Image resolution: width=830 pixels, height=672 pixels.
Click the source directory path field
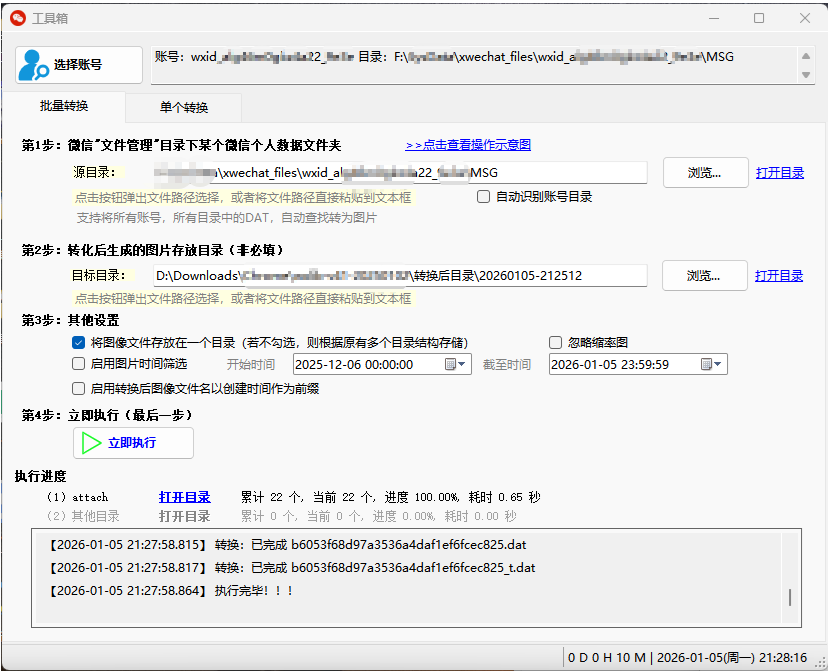point(400,172)
